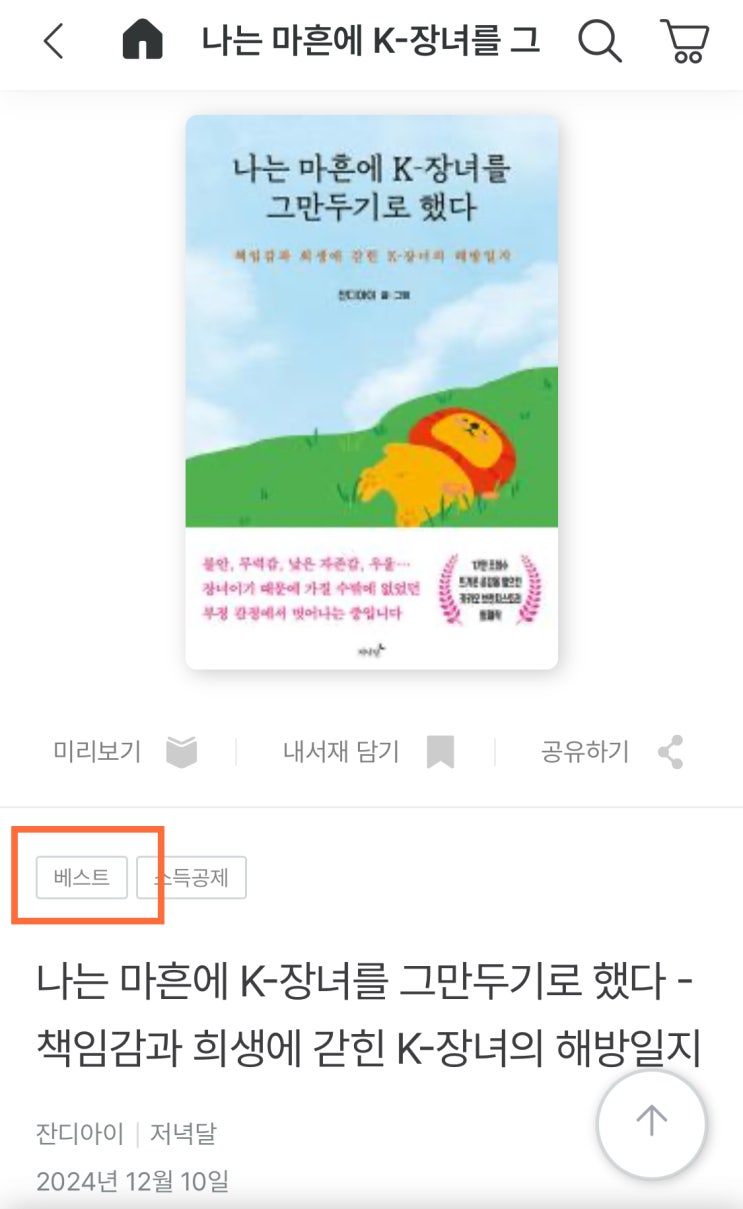Tap the open-book icon beside 미리보기

pos(182,752)
